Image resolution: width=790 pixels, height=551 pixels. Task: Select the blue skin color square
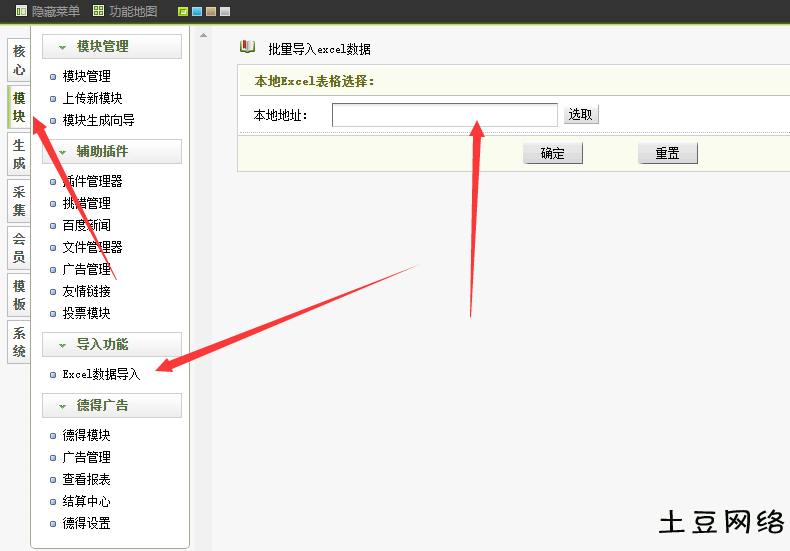point(197,12)
